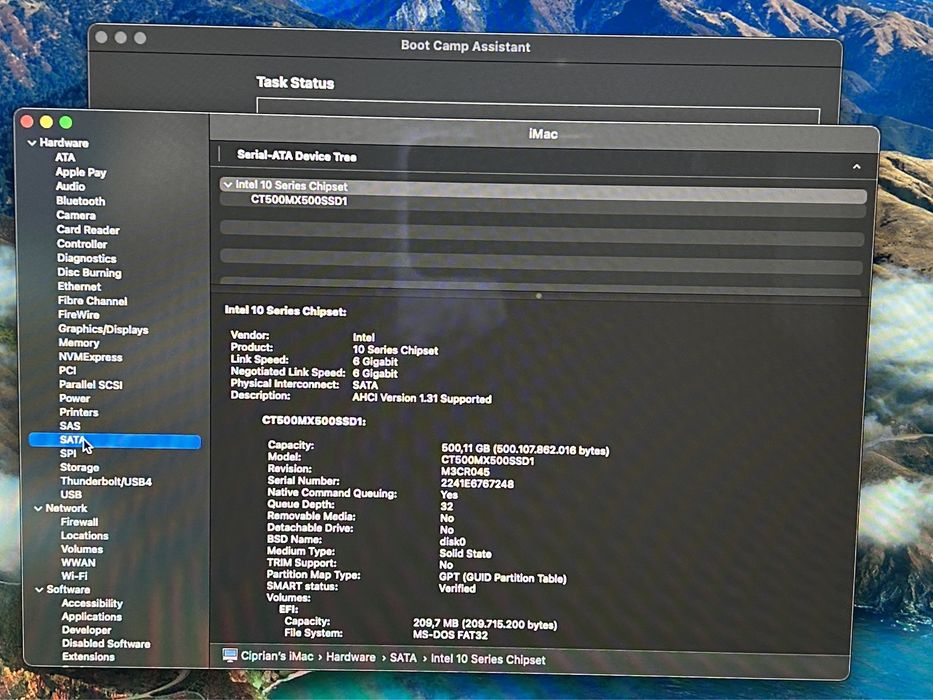Select Thunderbolt/USB4 in the sidebar

106,482
